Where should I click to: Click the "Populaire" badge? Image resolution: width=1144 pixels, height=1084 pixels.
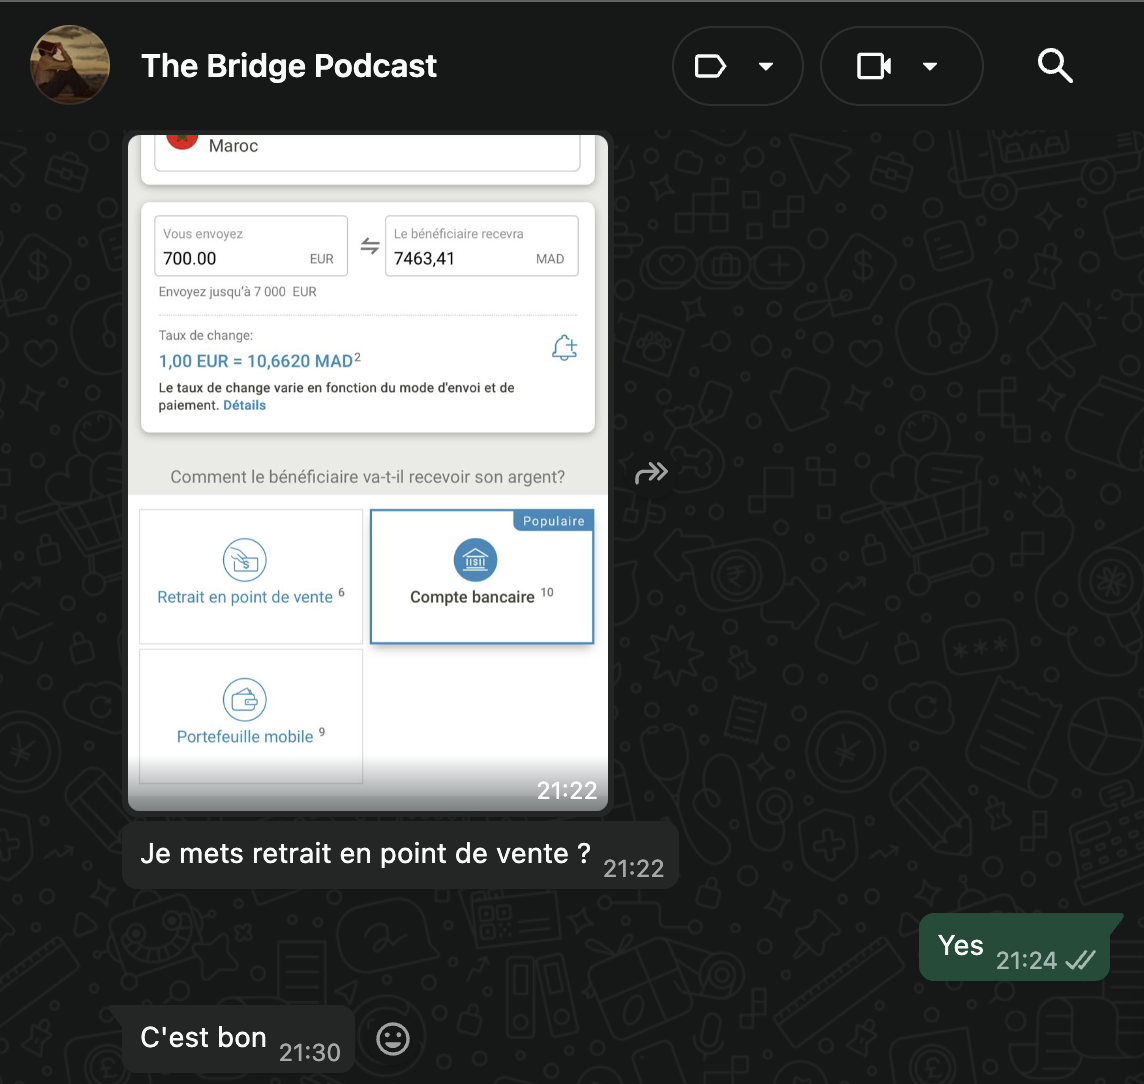(554, 521)
